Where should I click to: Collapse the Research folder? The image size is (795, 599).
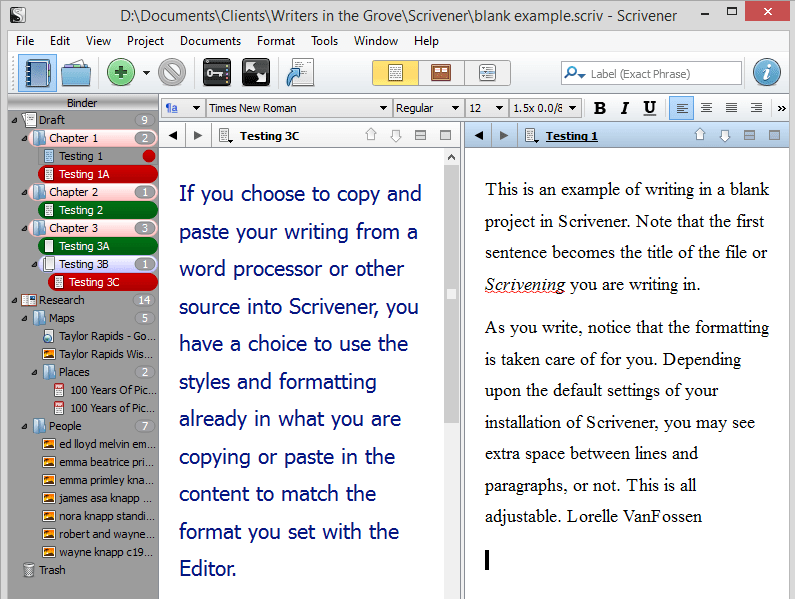14,300
